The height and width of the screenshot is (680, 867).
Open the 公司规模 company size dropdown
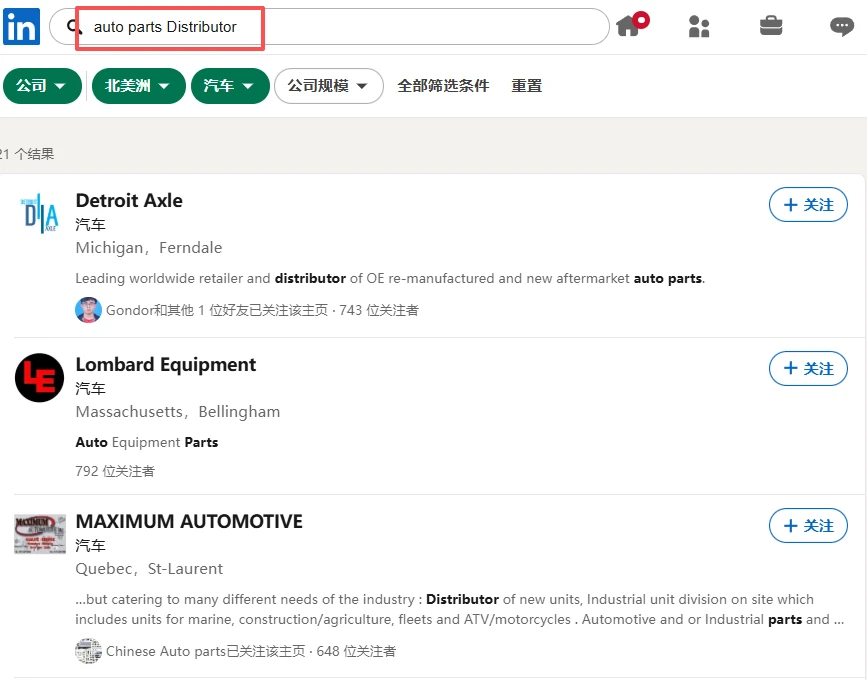[328, 86]
